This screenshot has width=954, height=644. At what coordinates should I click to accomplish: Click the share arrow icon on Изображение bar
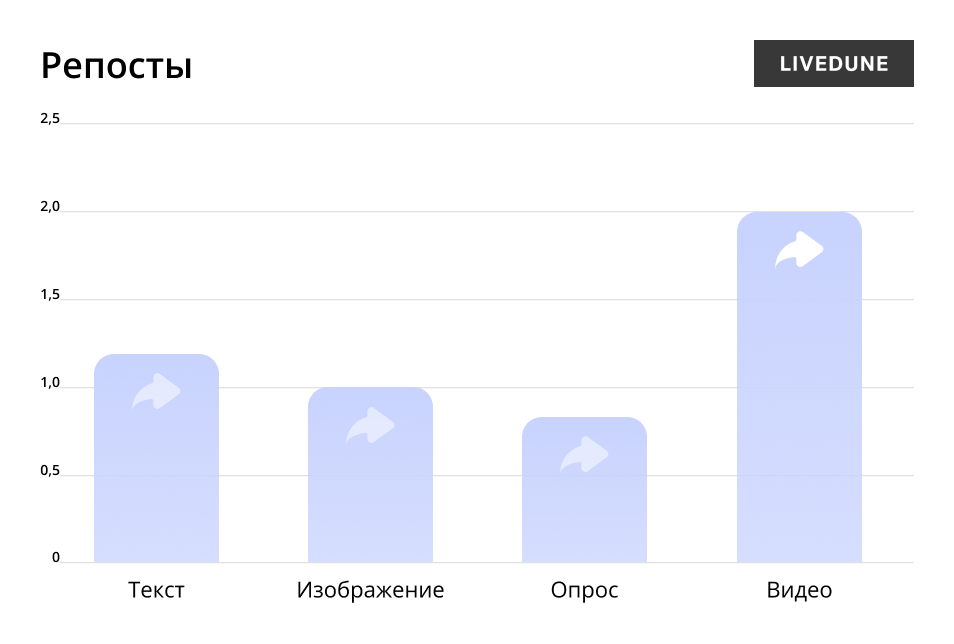point(370,426)
